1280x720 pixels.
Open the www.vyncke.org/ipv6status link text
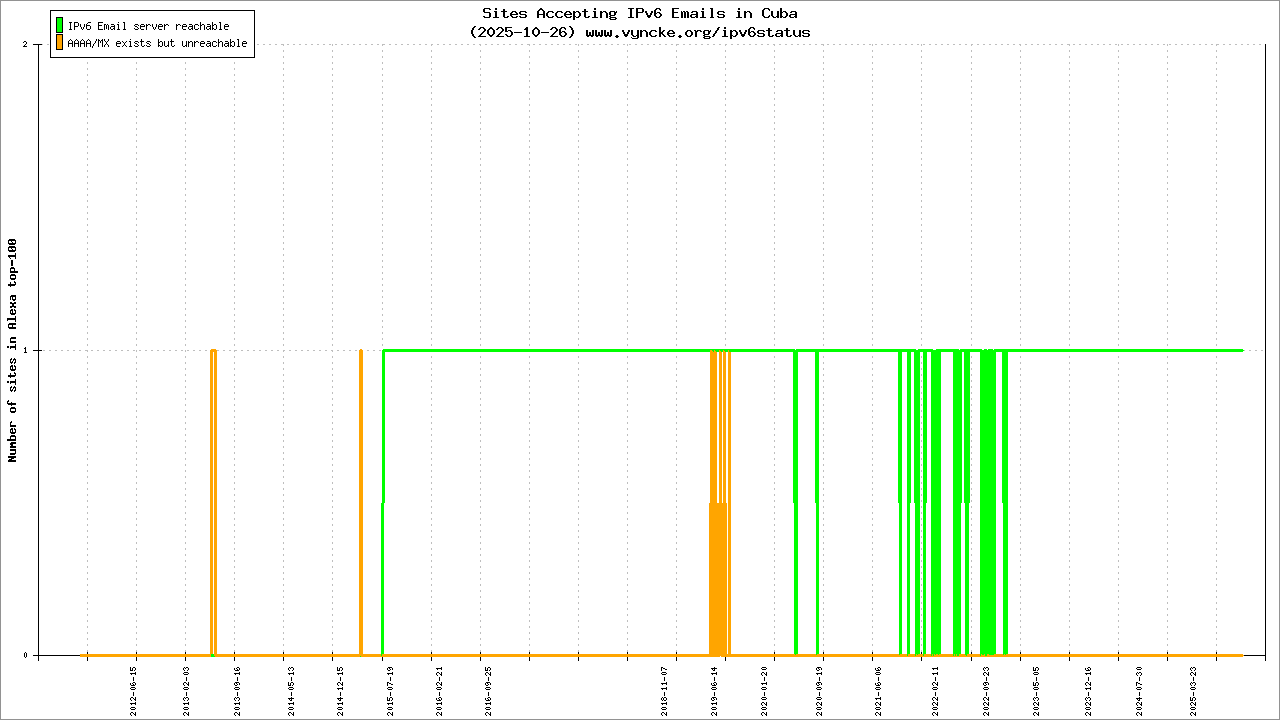697,32
